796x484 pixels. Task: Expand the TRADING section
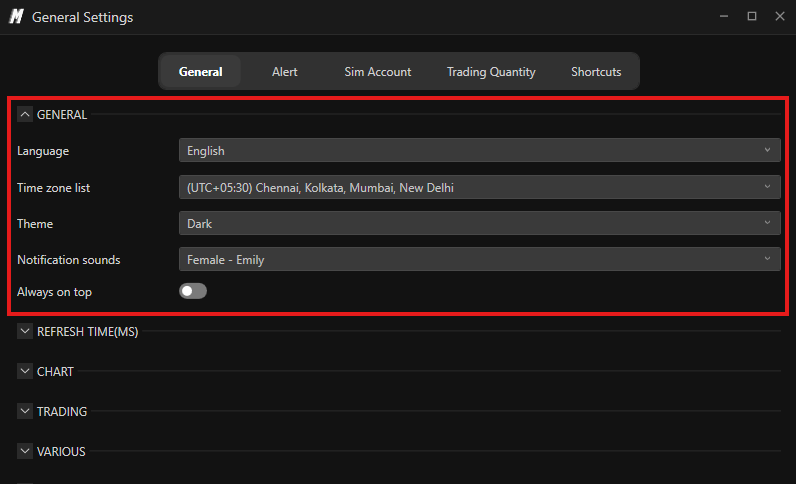tap(25, 411)
